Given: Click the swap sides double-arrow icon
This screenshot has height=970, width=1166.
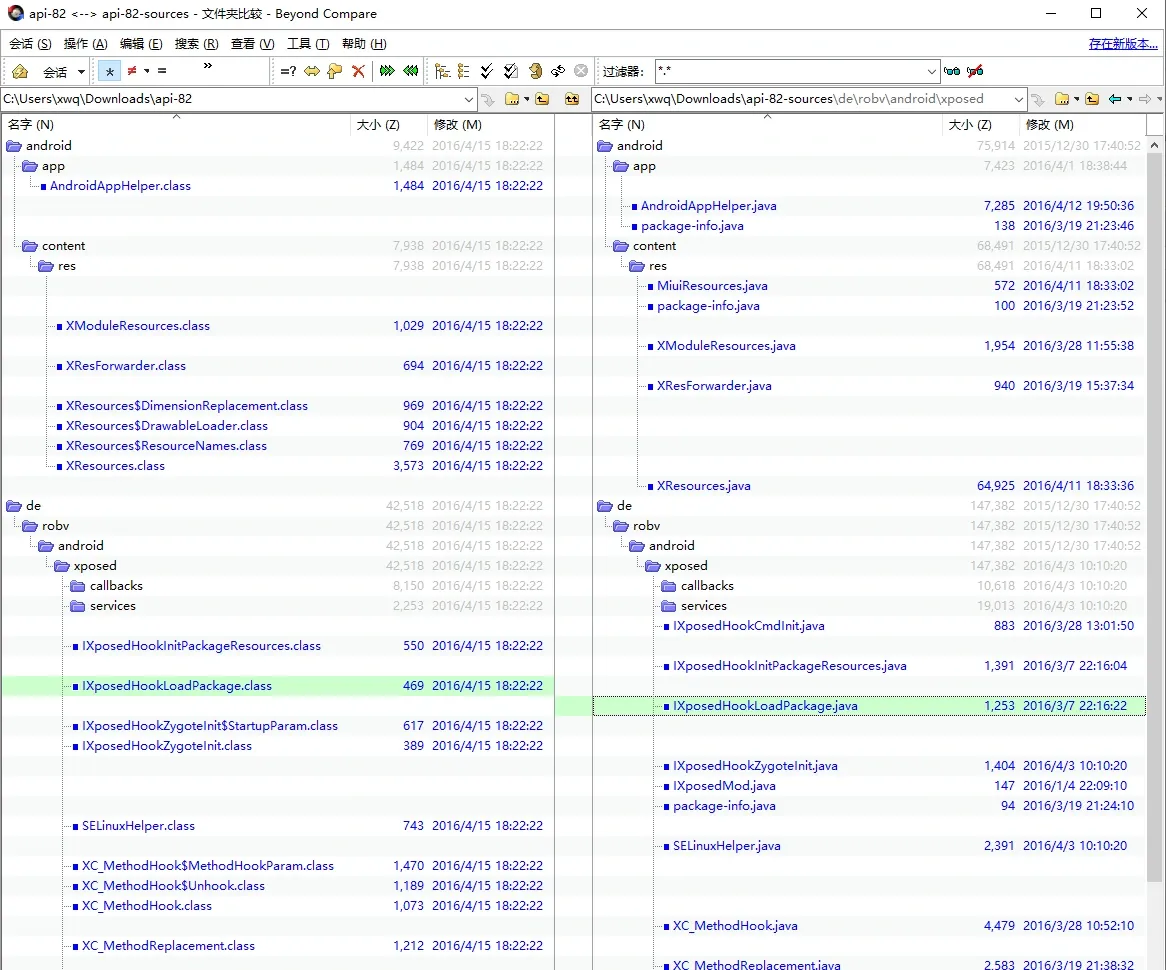Looking at the screenshot, I should (312, 71).
